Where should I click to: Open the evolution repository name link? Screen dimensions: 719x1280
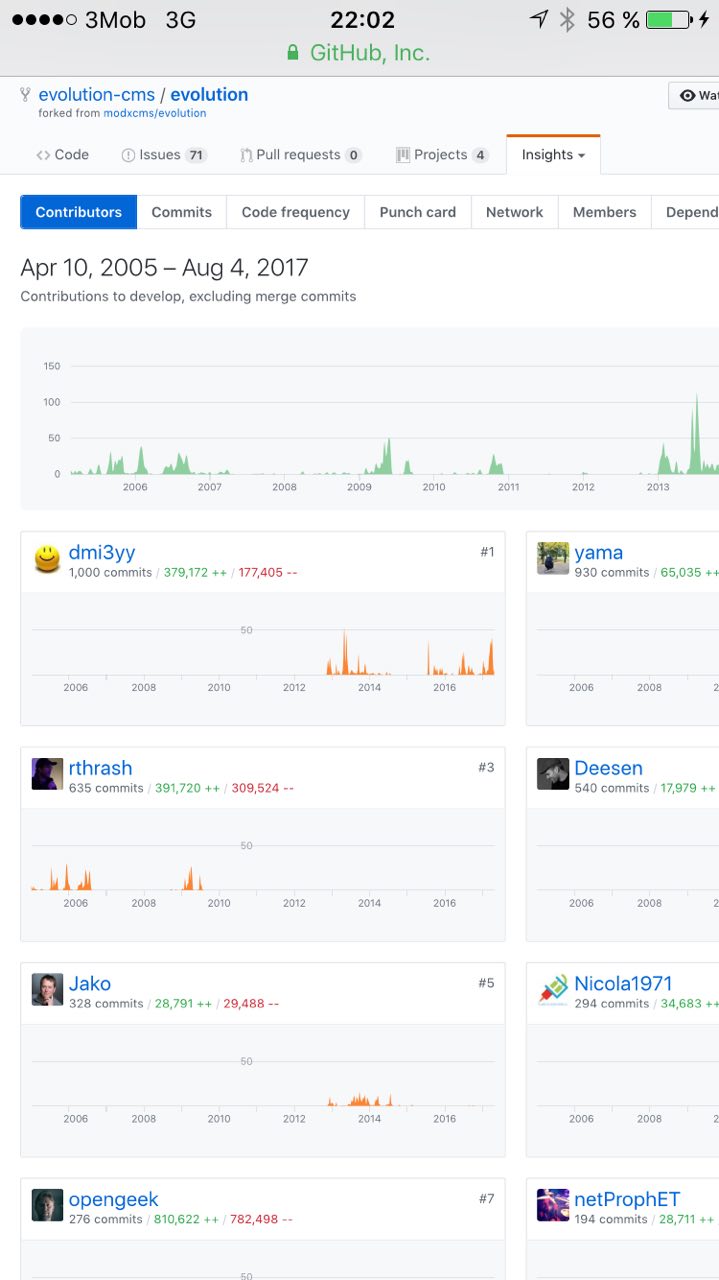pyautogui.click(x=209, y=95)
